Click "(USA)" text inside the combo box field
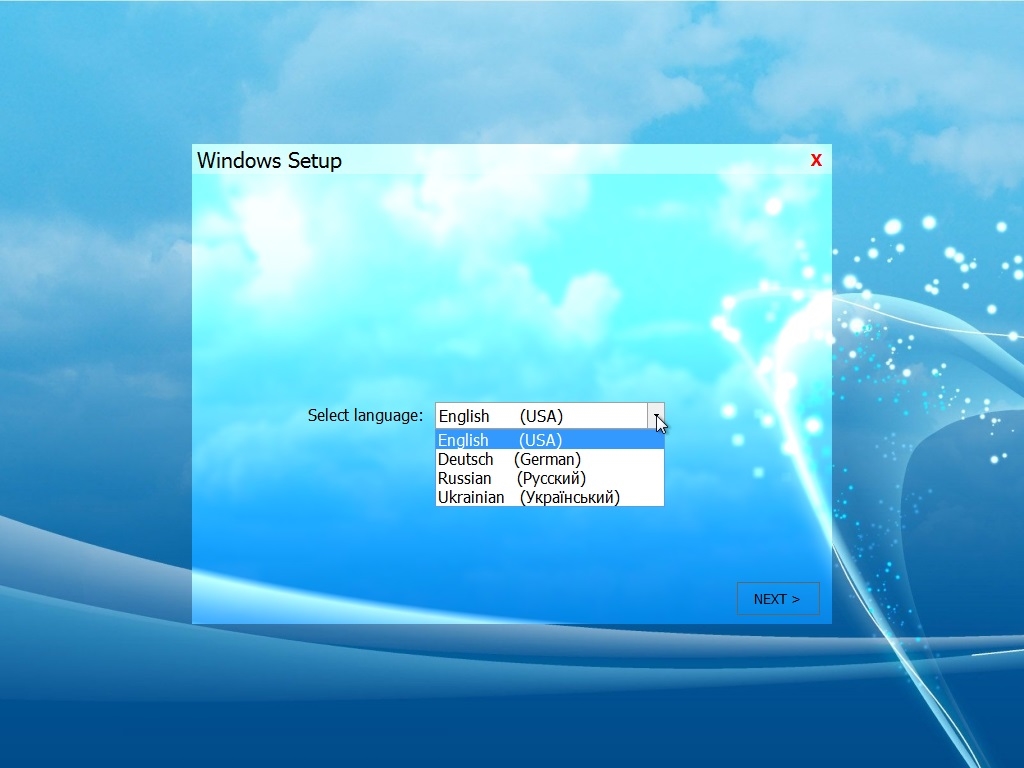Screen dimensions: 1024x768 pos(541,416)
